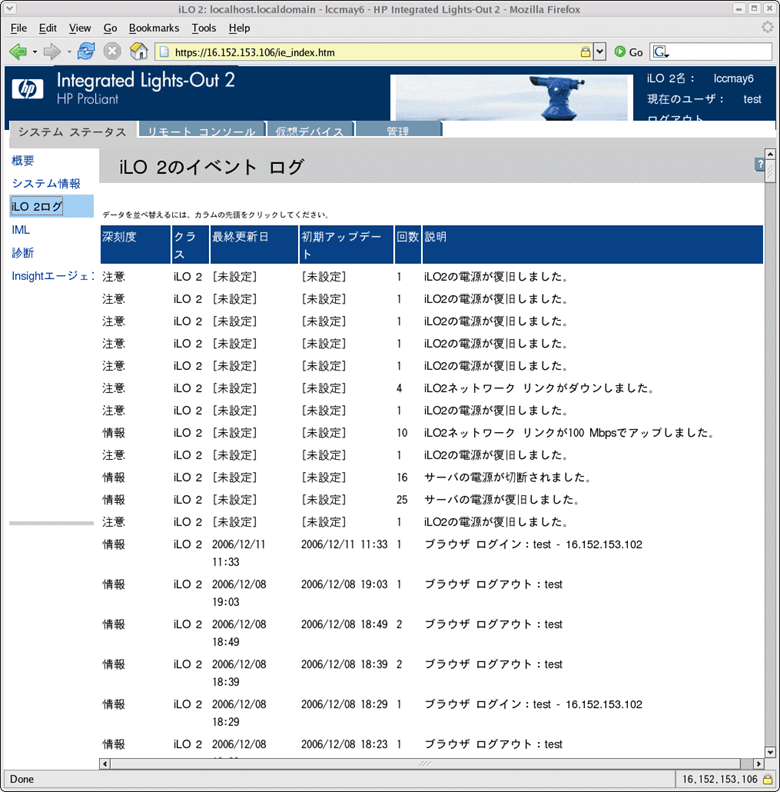Open the システム情報 sidebar link
780x792 pixels.
(x=46, y=183)
